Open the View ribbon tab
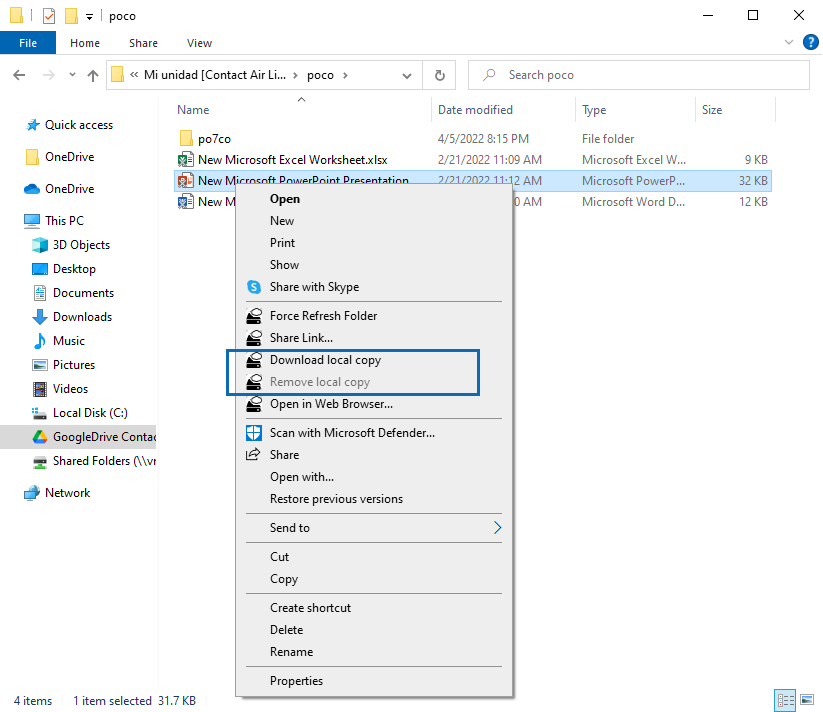This screenshot has height=712, width=823. click(x=199, y=43)
